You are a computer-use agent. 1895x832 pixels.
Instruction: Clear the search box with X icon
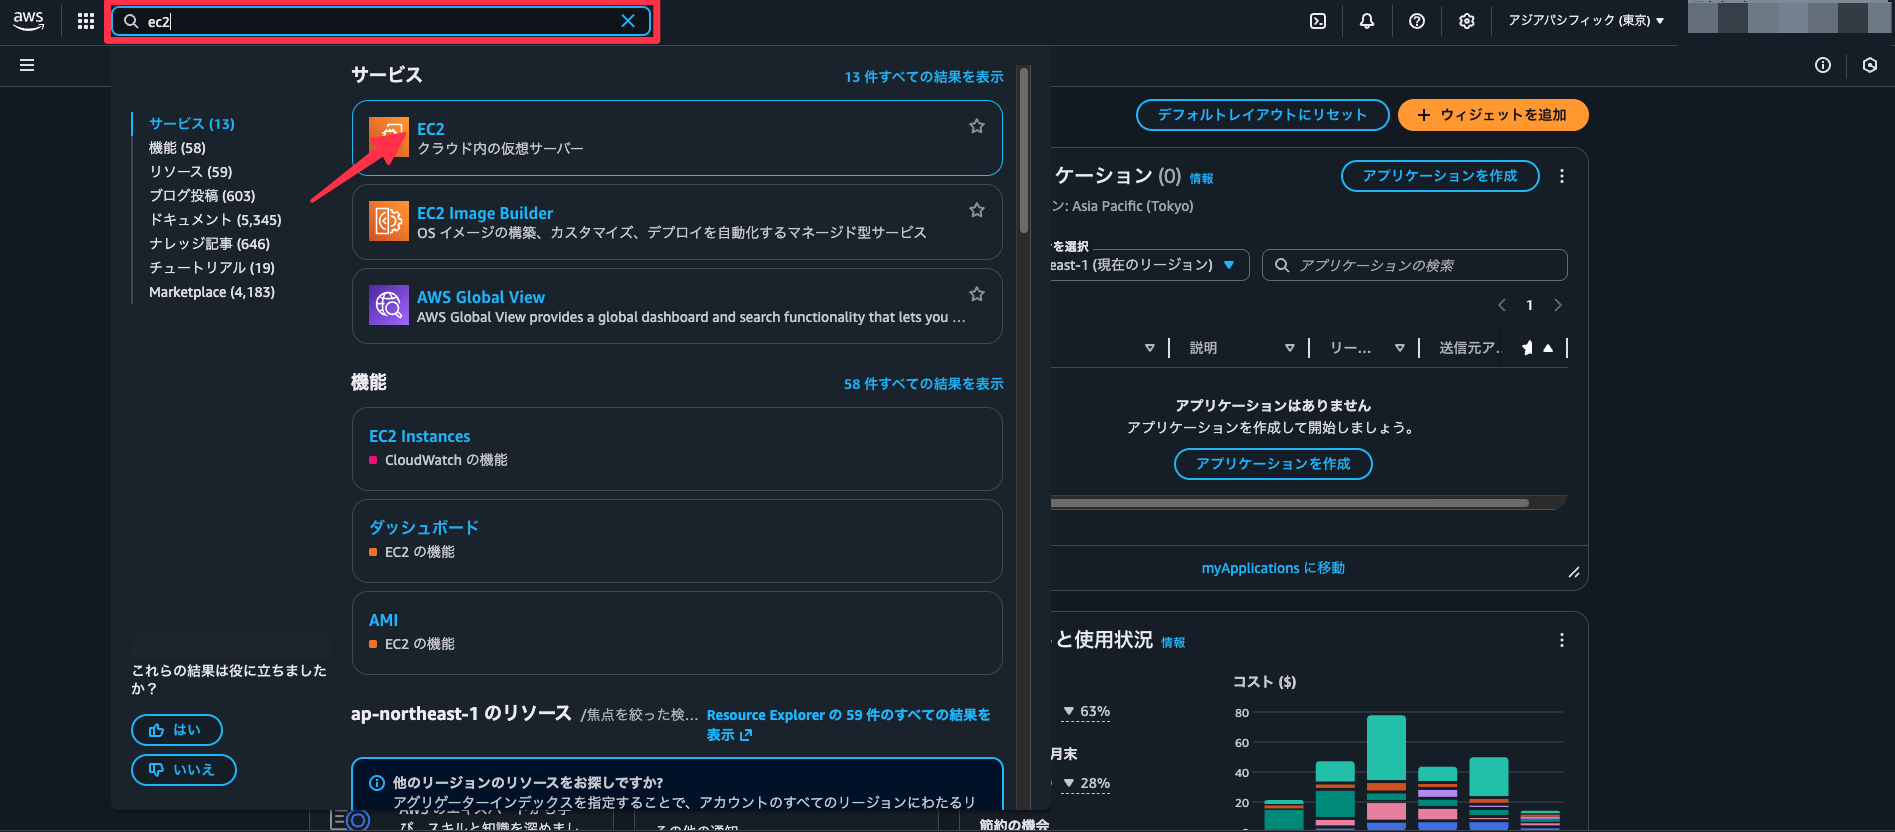(628, 21)
